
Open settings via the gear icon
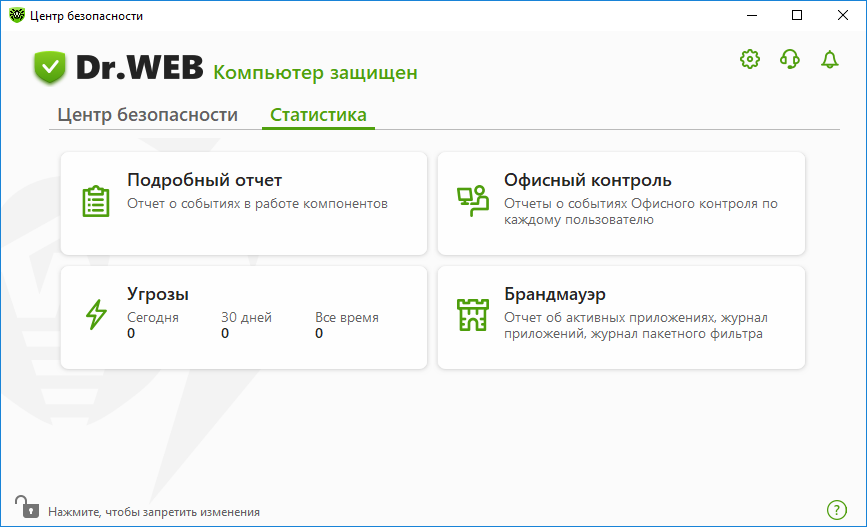[x=750, y=59]
